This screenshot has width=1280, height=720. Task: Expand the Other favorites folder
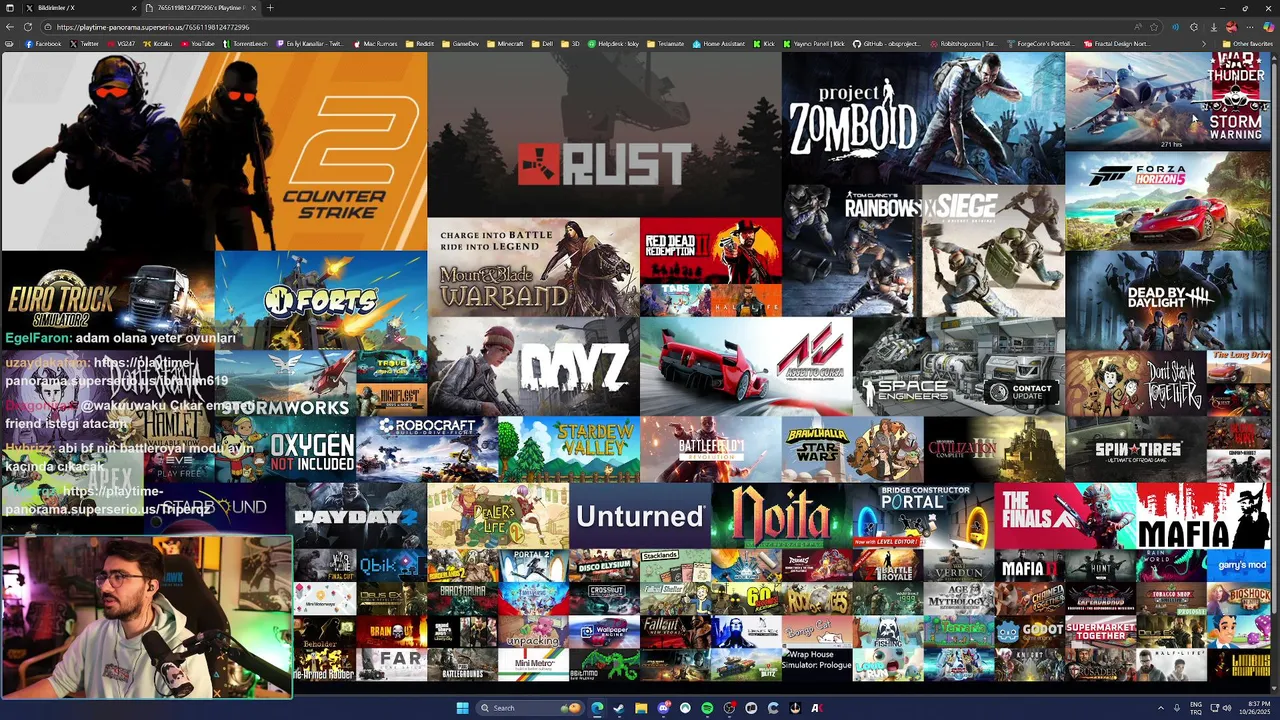pos(1247,44)
